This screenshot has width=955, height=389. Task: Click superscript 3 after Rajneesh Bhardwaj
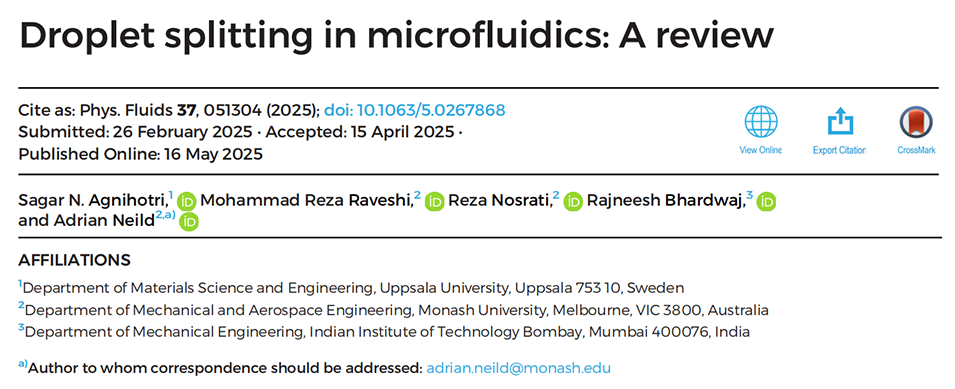click(x=750, y=195)
